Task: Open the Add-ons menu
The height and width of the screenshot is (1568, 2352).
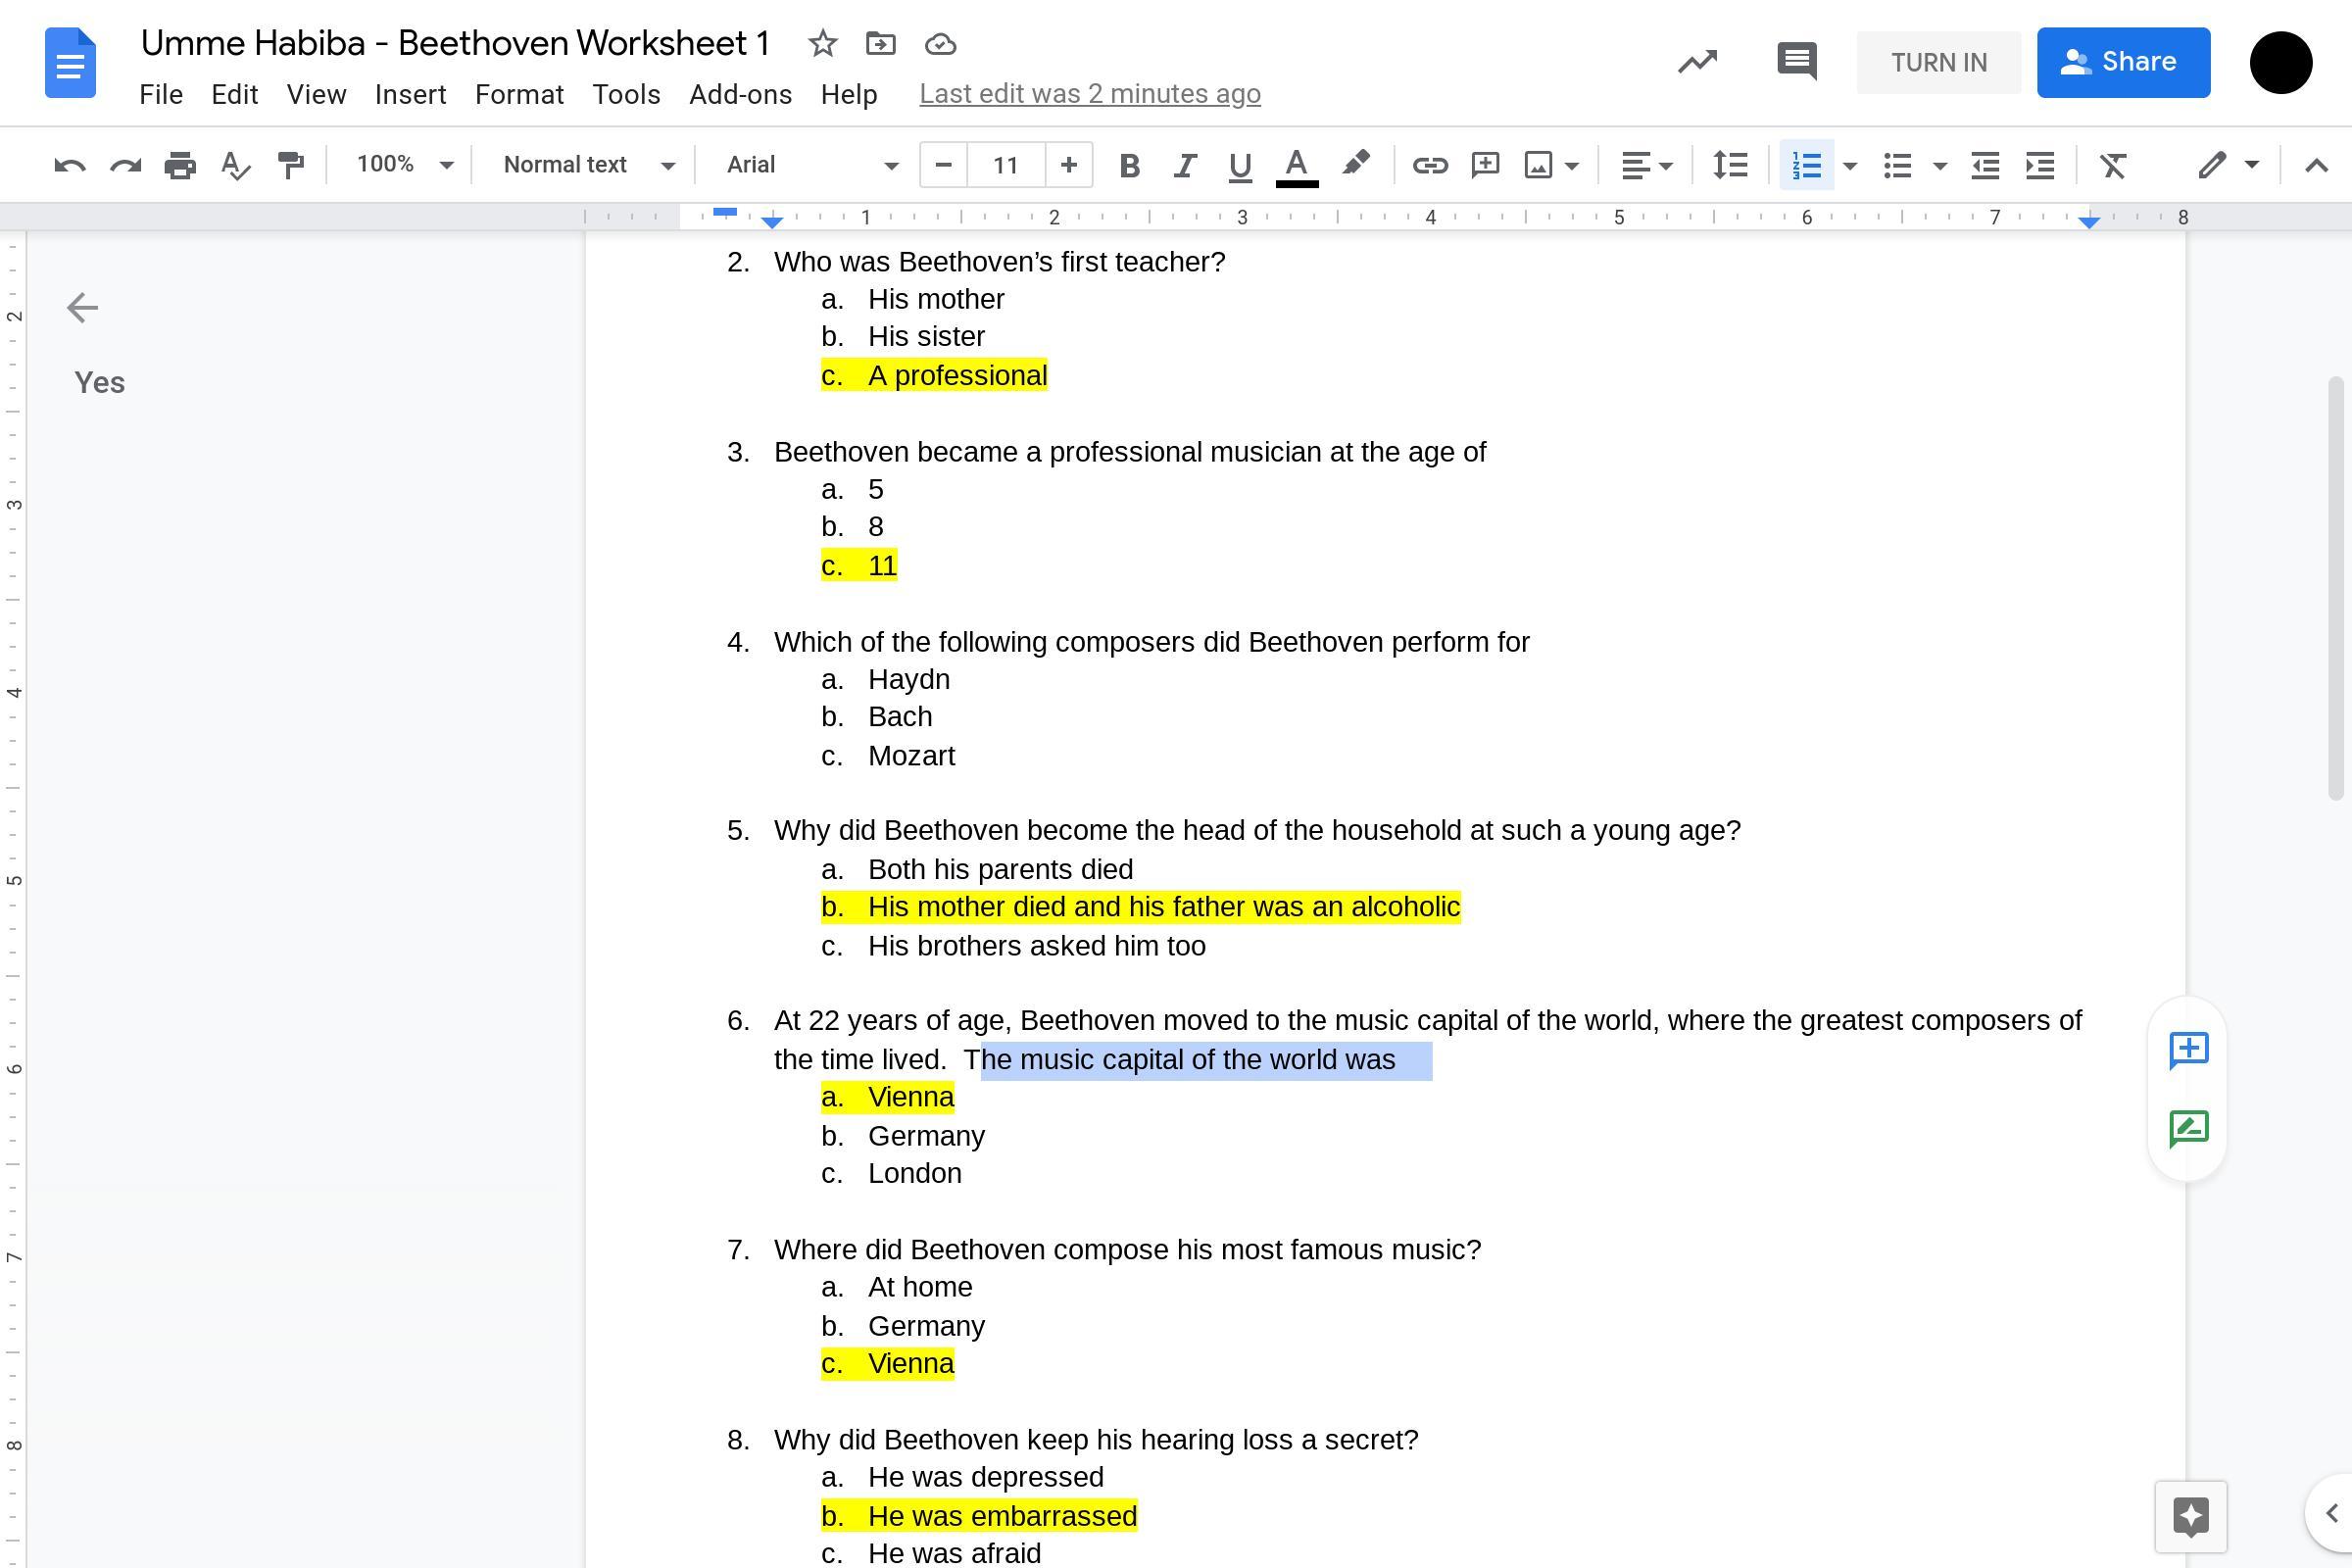Action: coord(740,94)
